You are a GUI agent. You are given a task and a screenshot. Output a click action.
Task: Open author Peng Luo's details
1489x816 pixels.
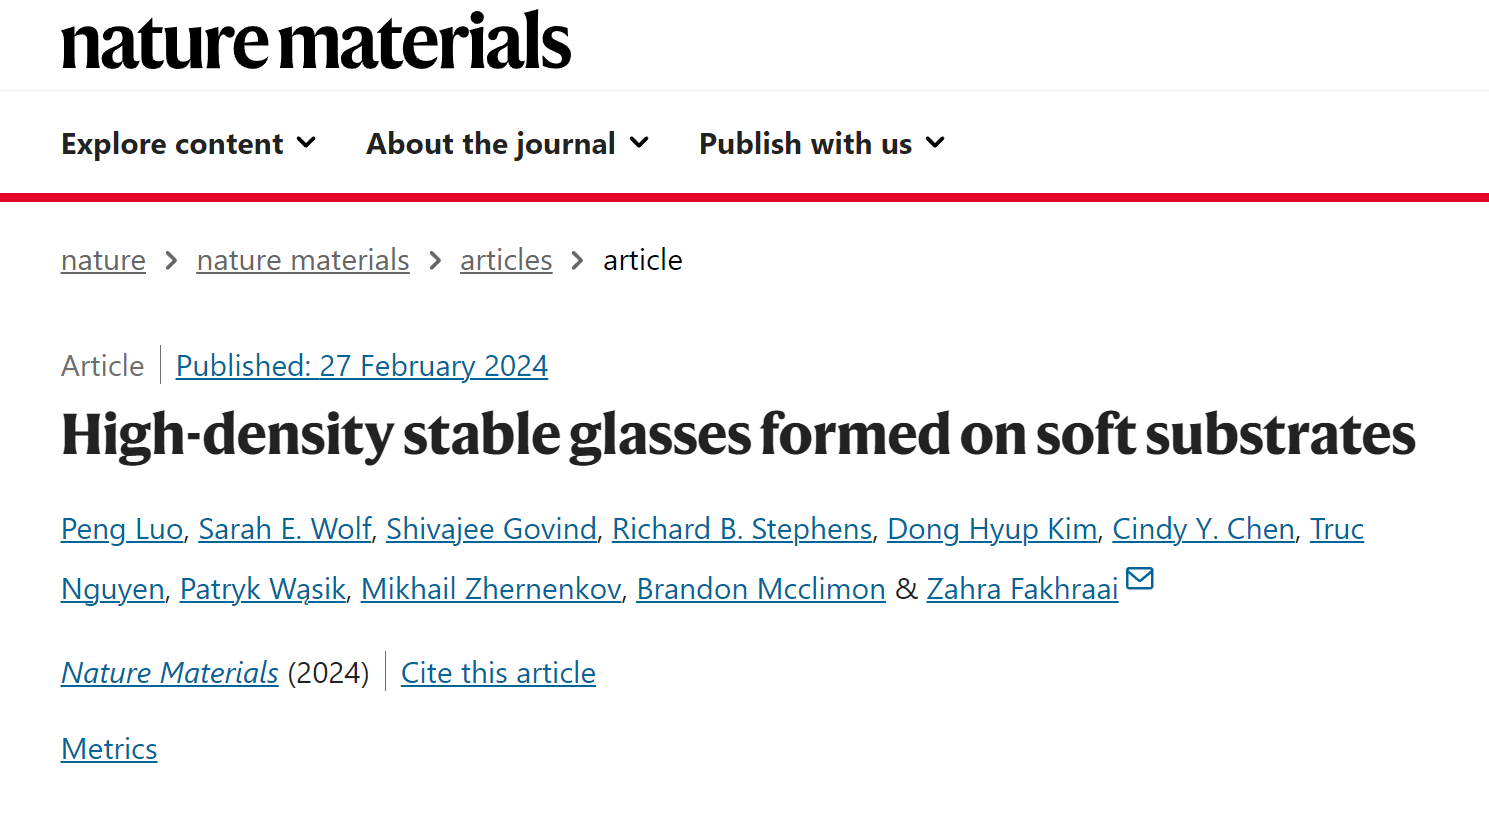[x=122, y=529]
